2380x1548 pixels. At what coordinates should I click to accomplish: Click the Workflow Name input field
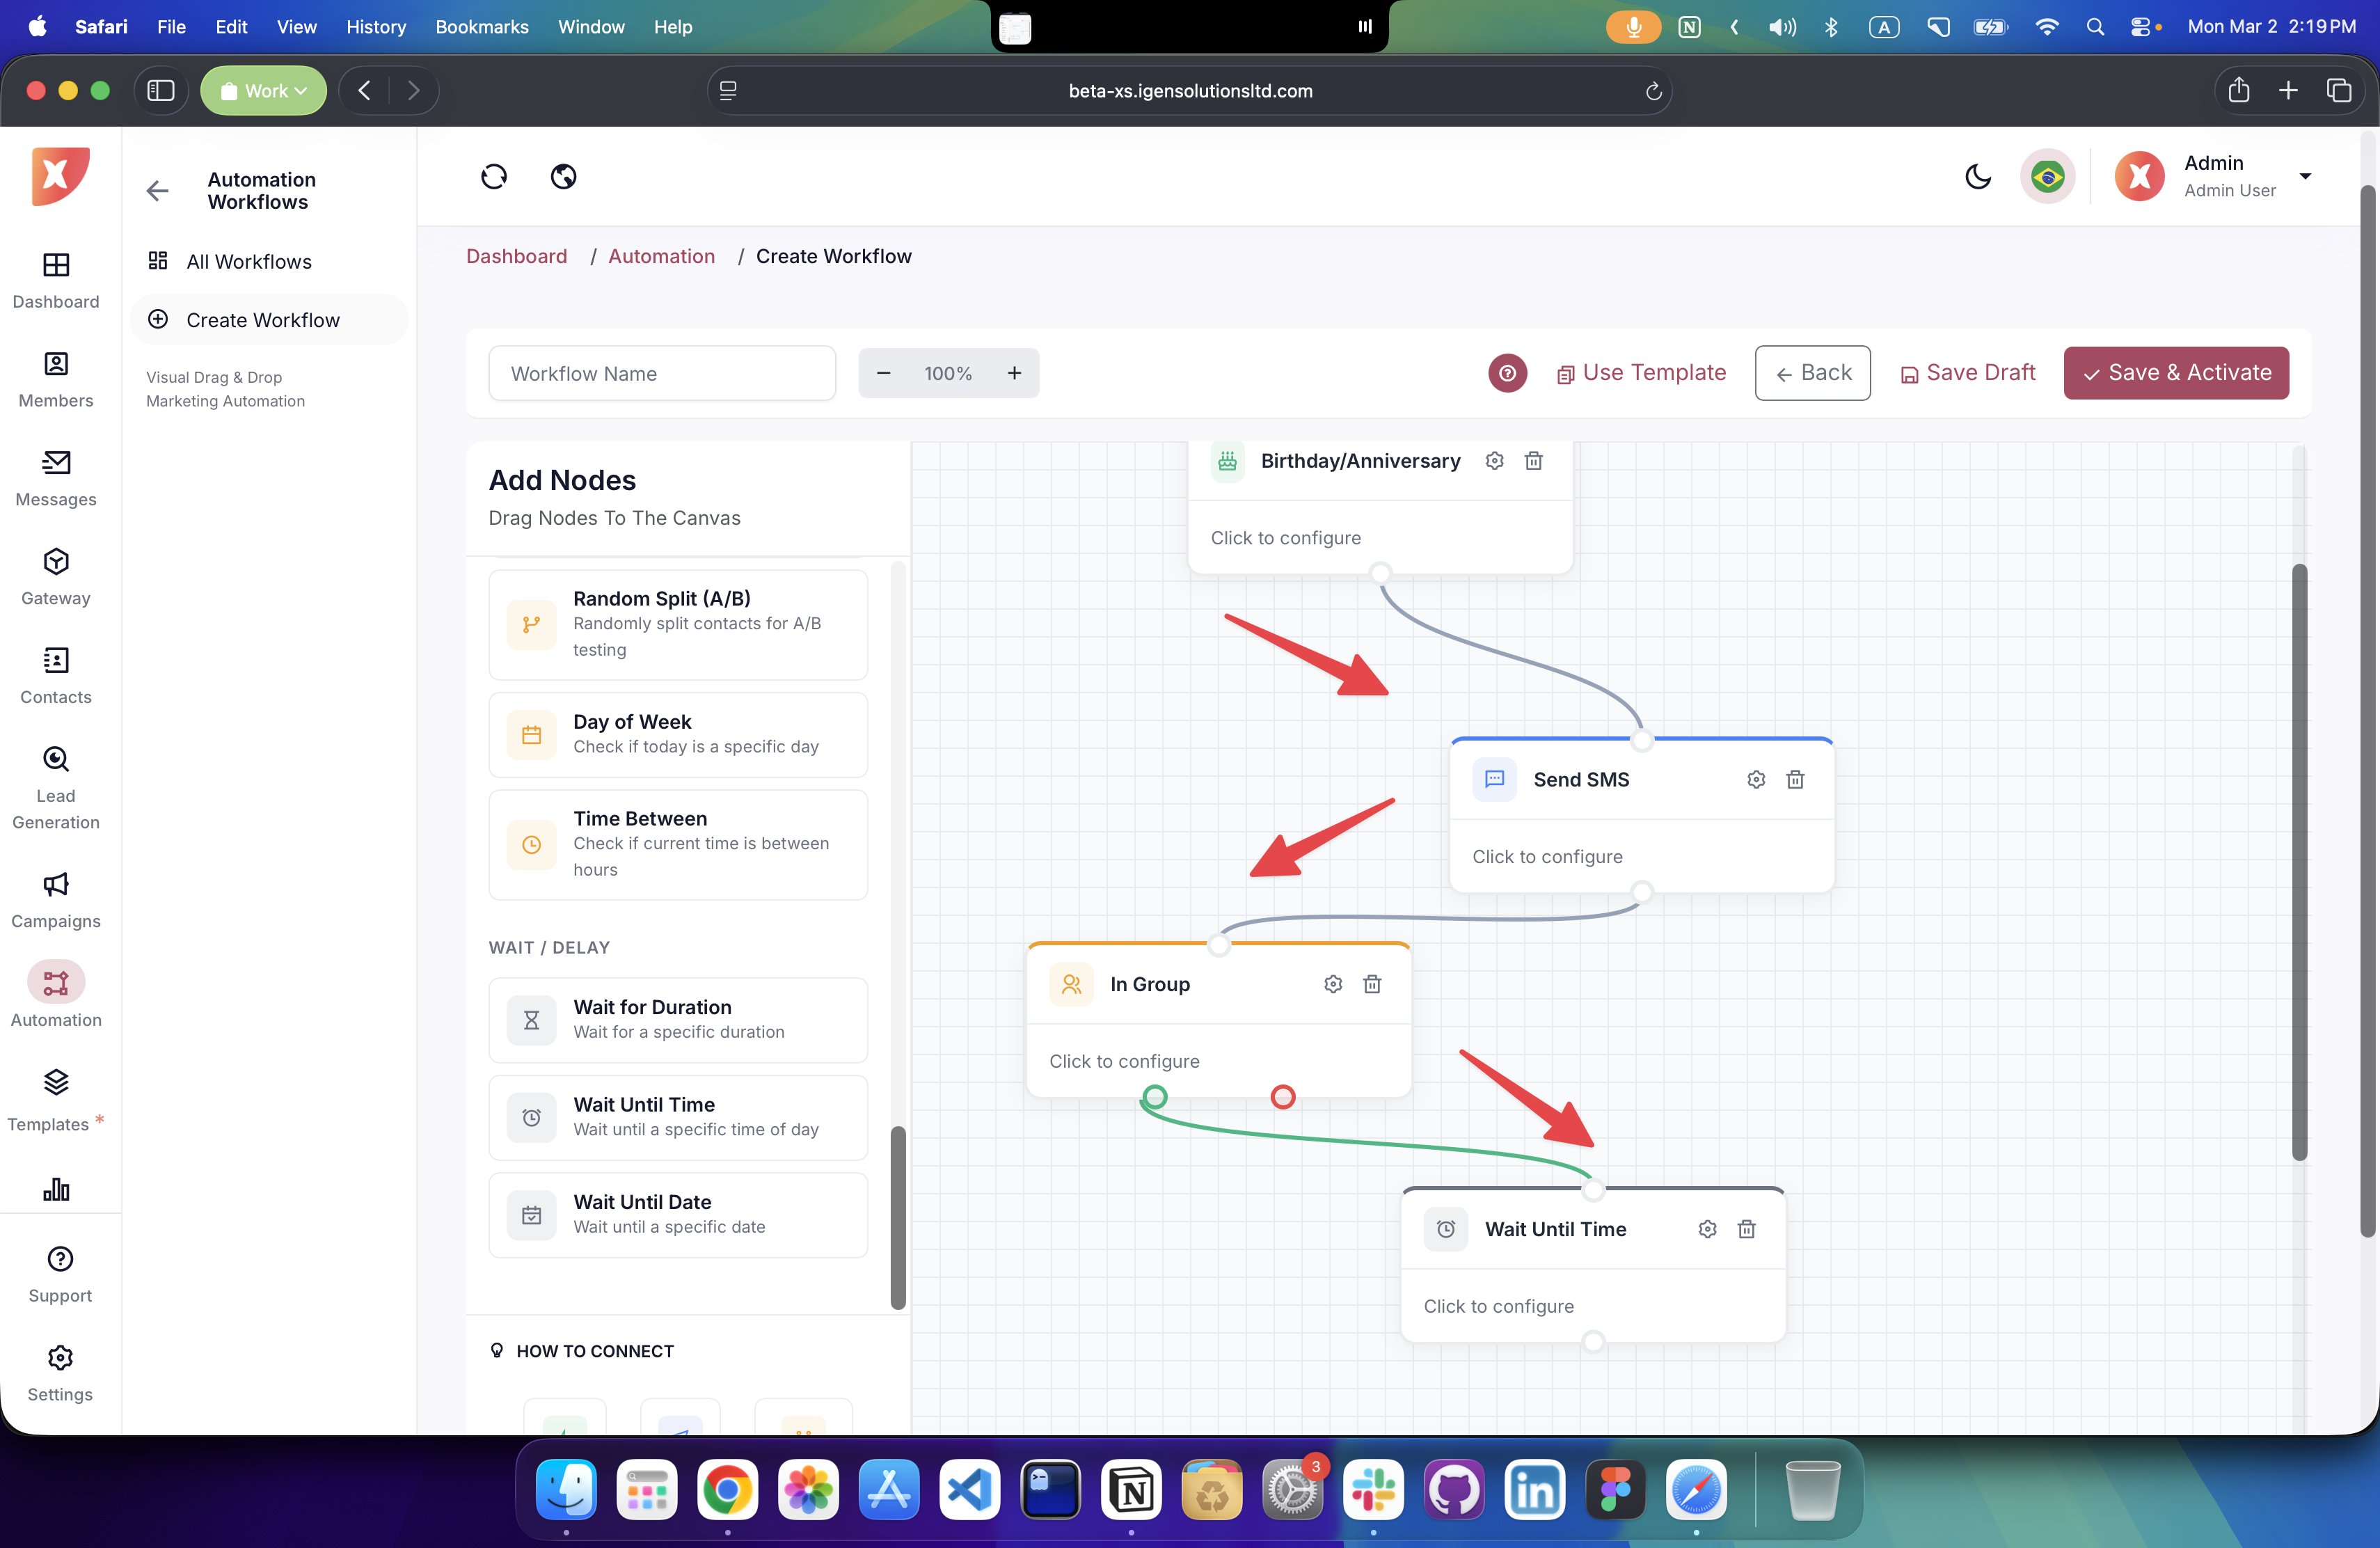(662, 374)
